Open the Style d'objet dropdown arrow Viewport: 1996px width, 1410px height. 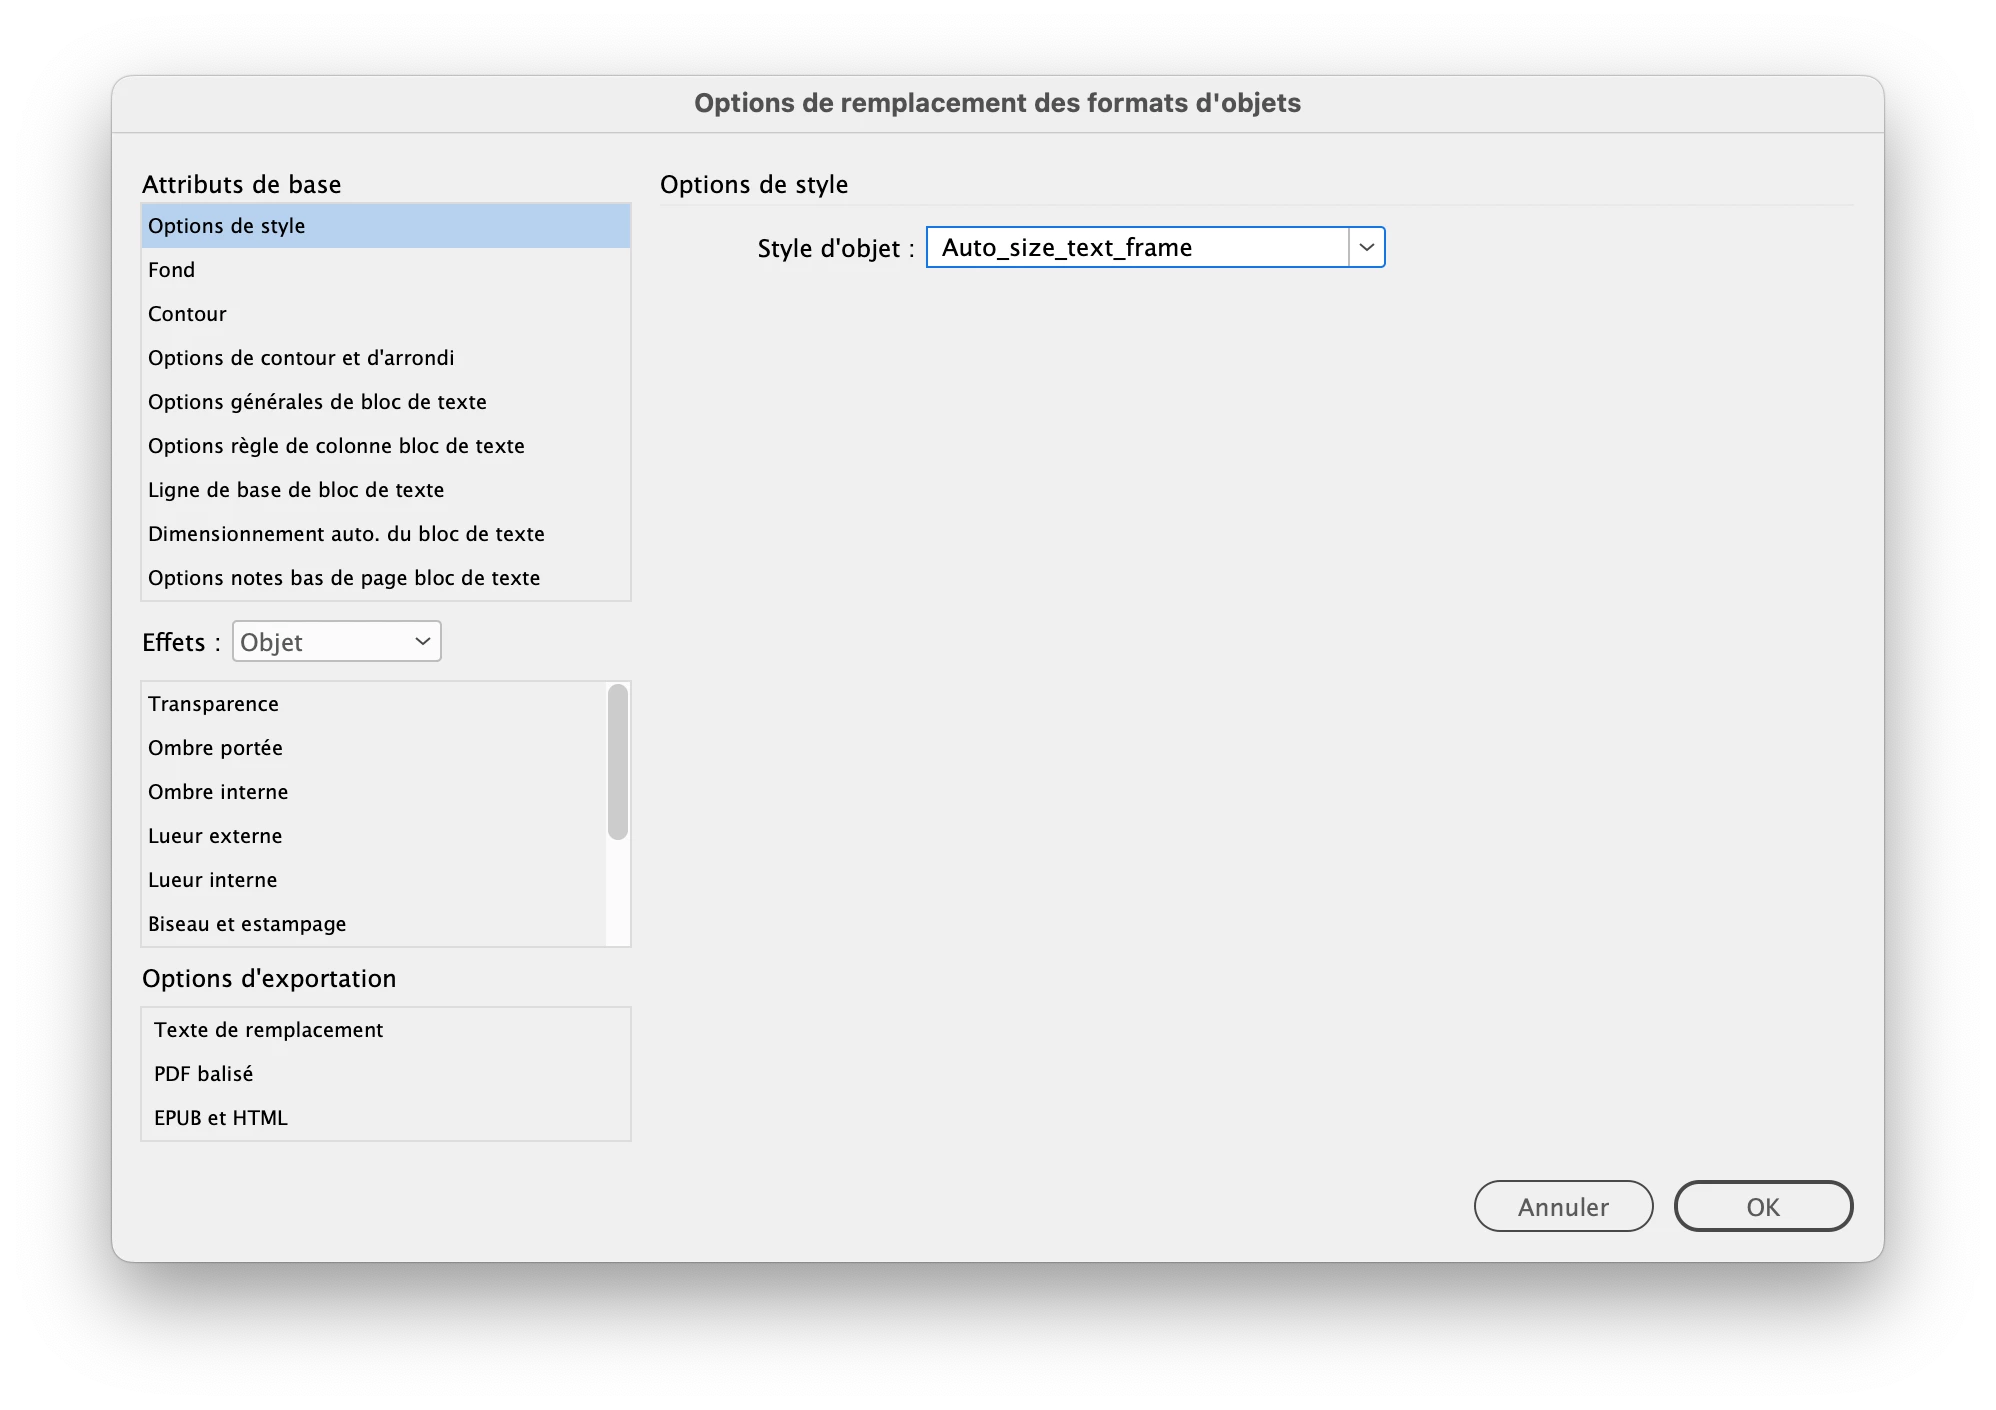tap(1366, 247)
